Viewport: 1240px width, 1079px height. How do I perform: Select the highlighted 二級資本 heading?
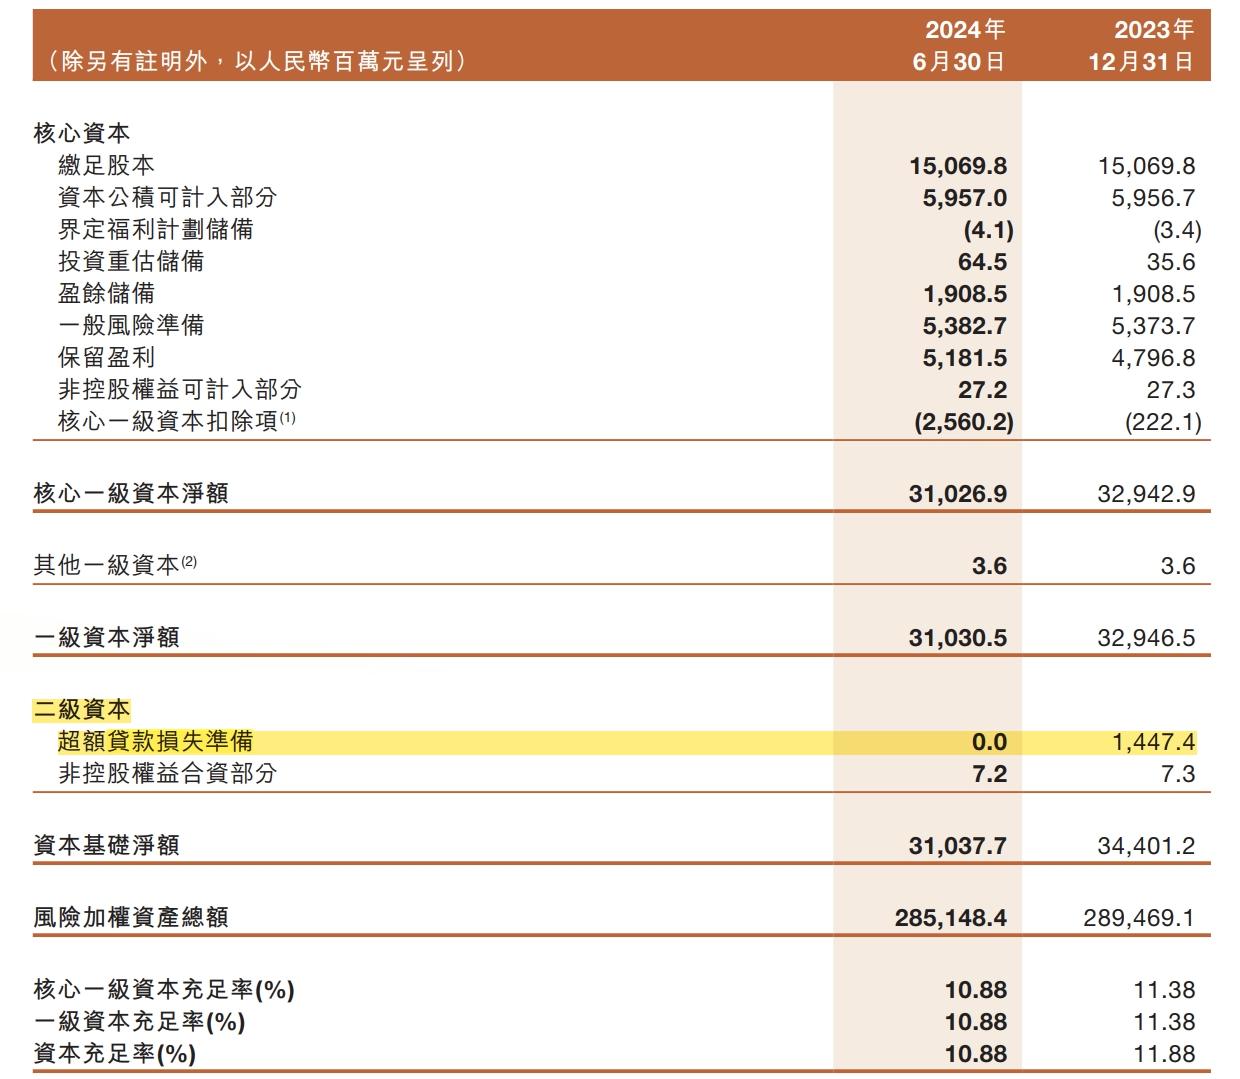point(82,710)
